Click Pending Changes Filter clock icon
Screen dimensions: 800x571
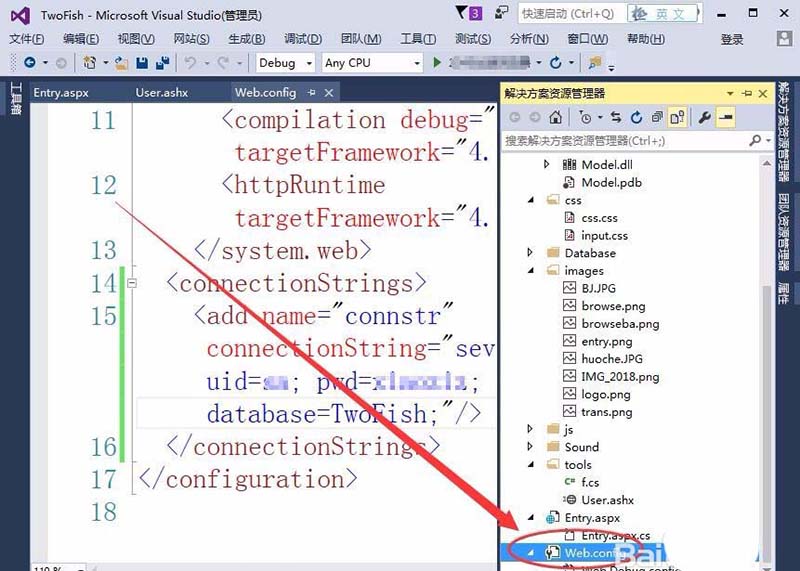pos(585,117)
